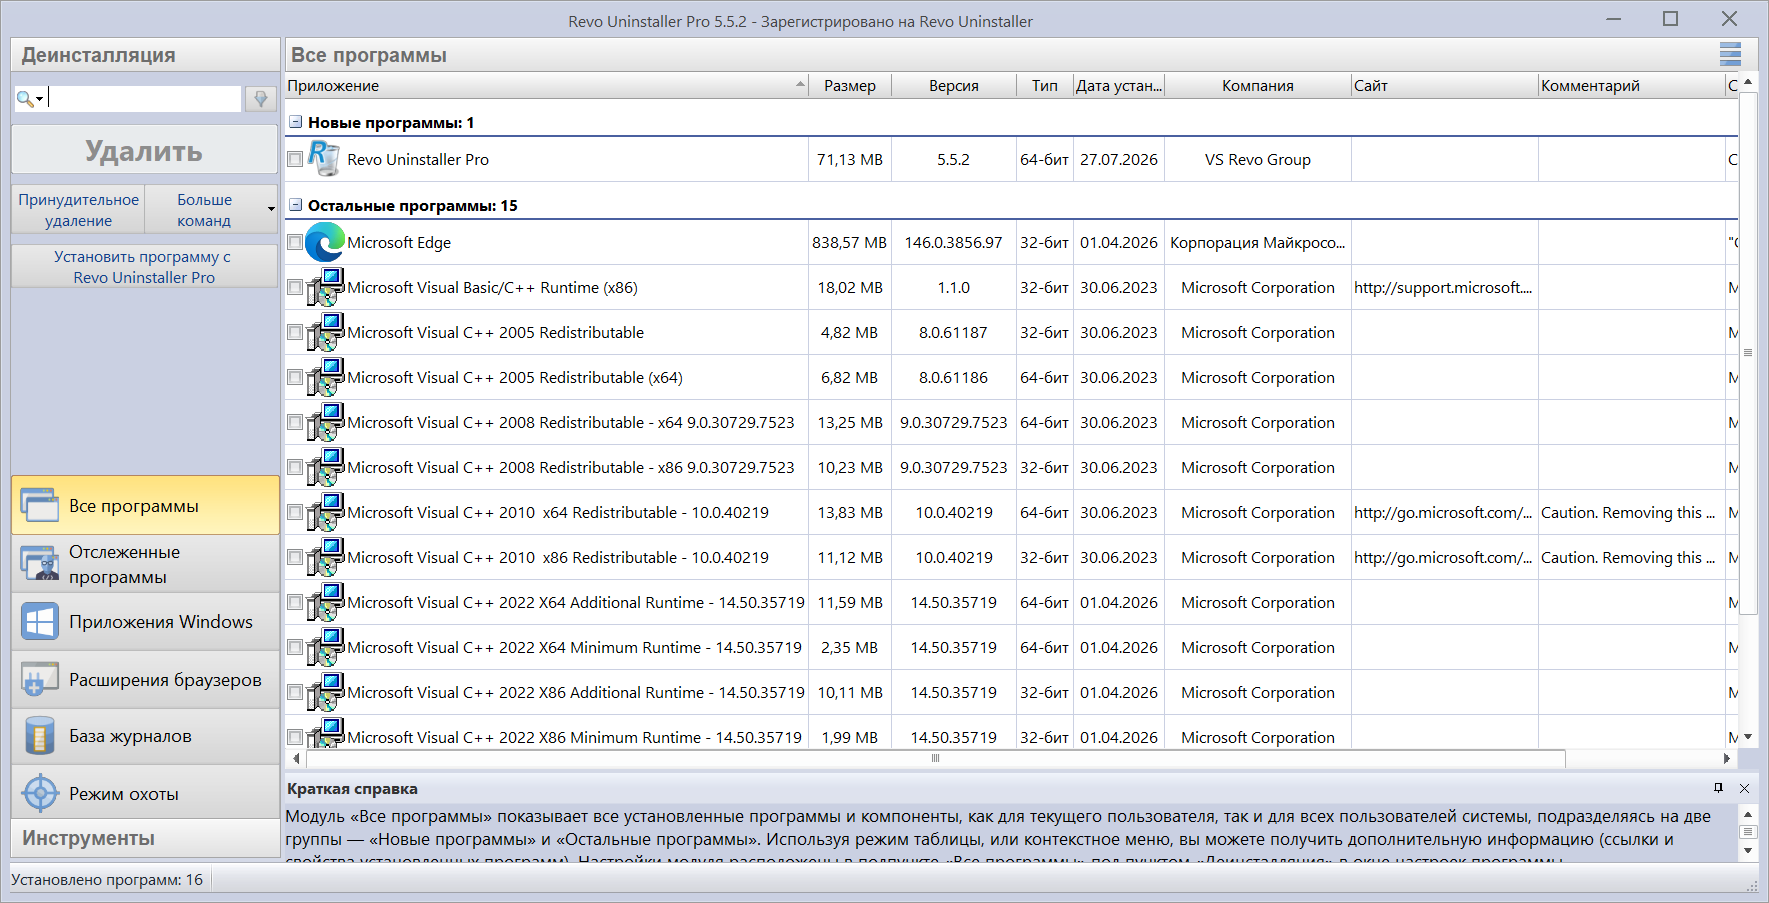Click the help panel scroll down arrow
Screen dimensions: 1769x903
[1748, 850]
